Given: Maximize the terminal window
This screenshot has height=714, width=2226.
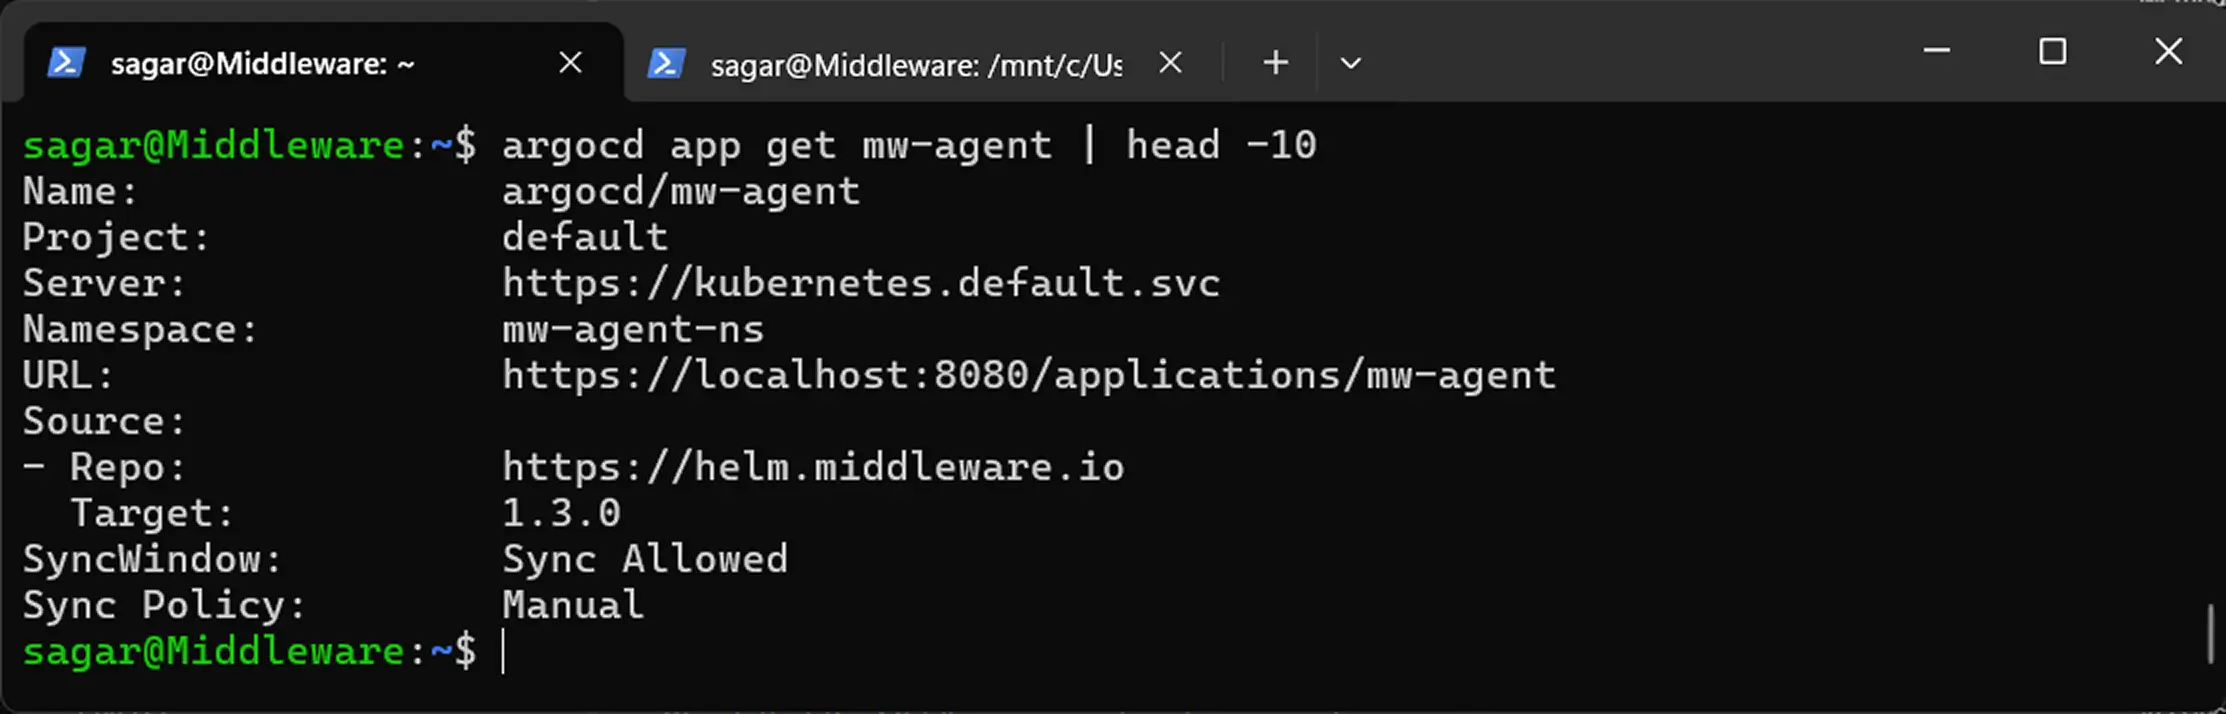Looking at the screenshot, I should click(x=2052, y=51).
